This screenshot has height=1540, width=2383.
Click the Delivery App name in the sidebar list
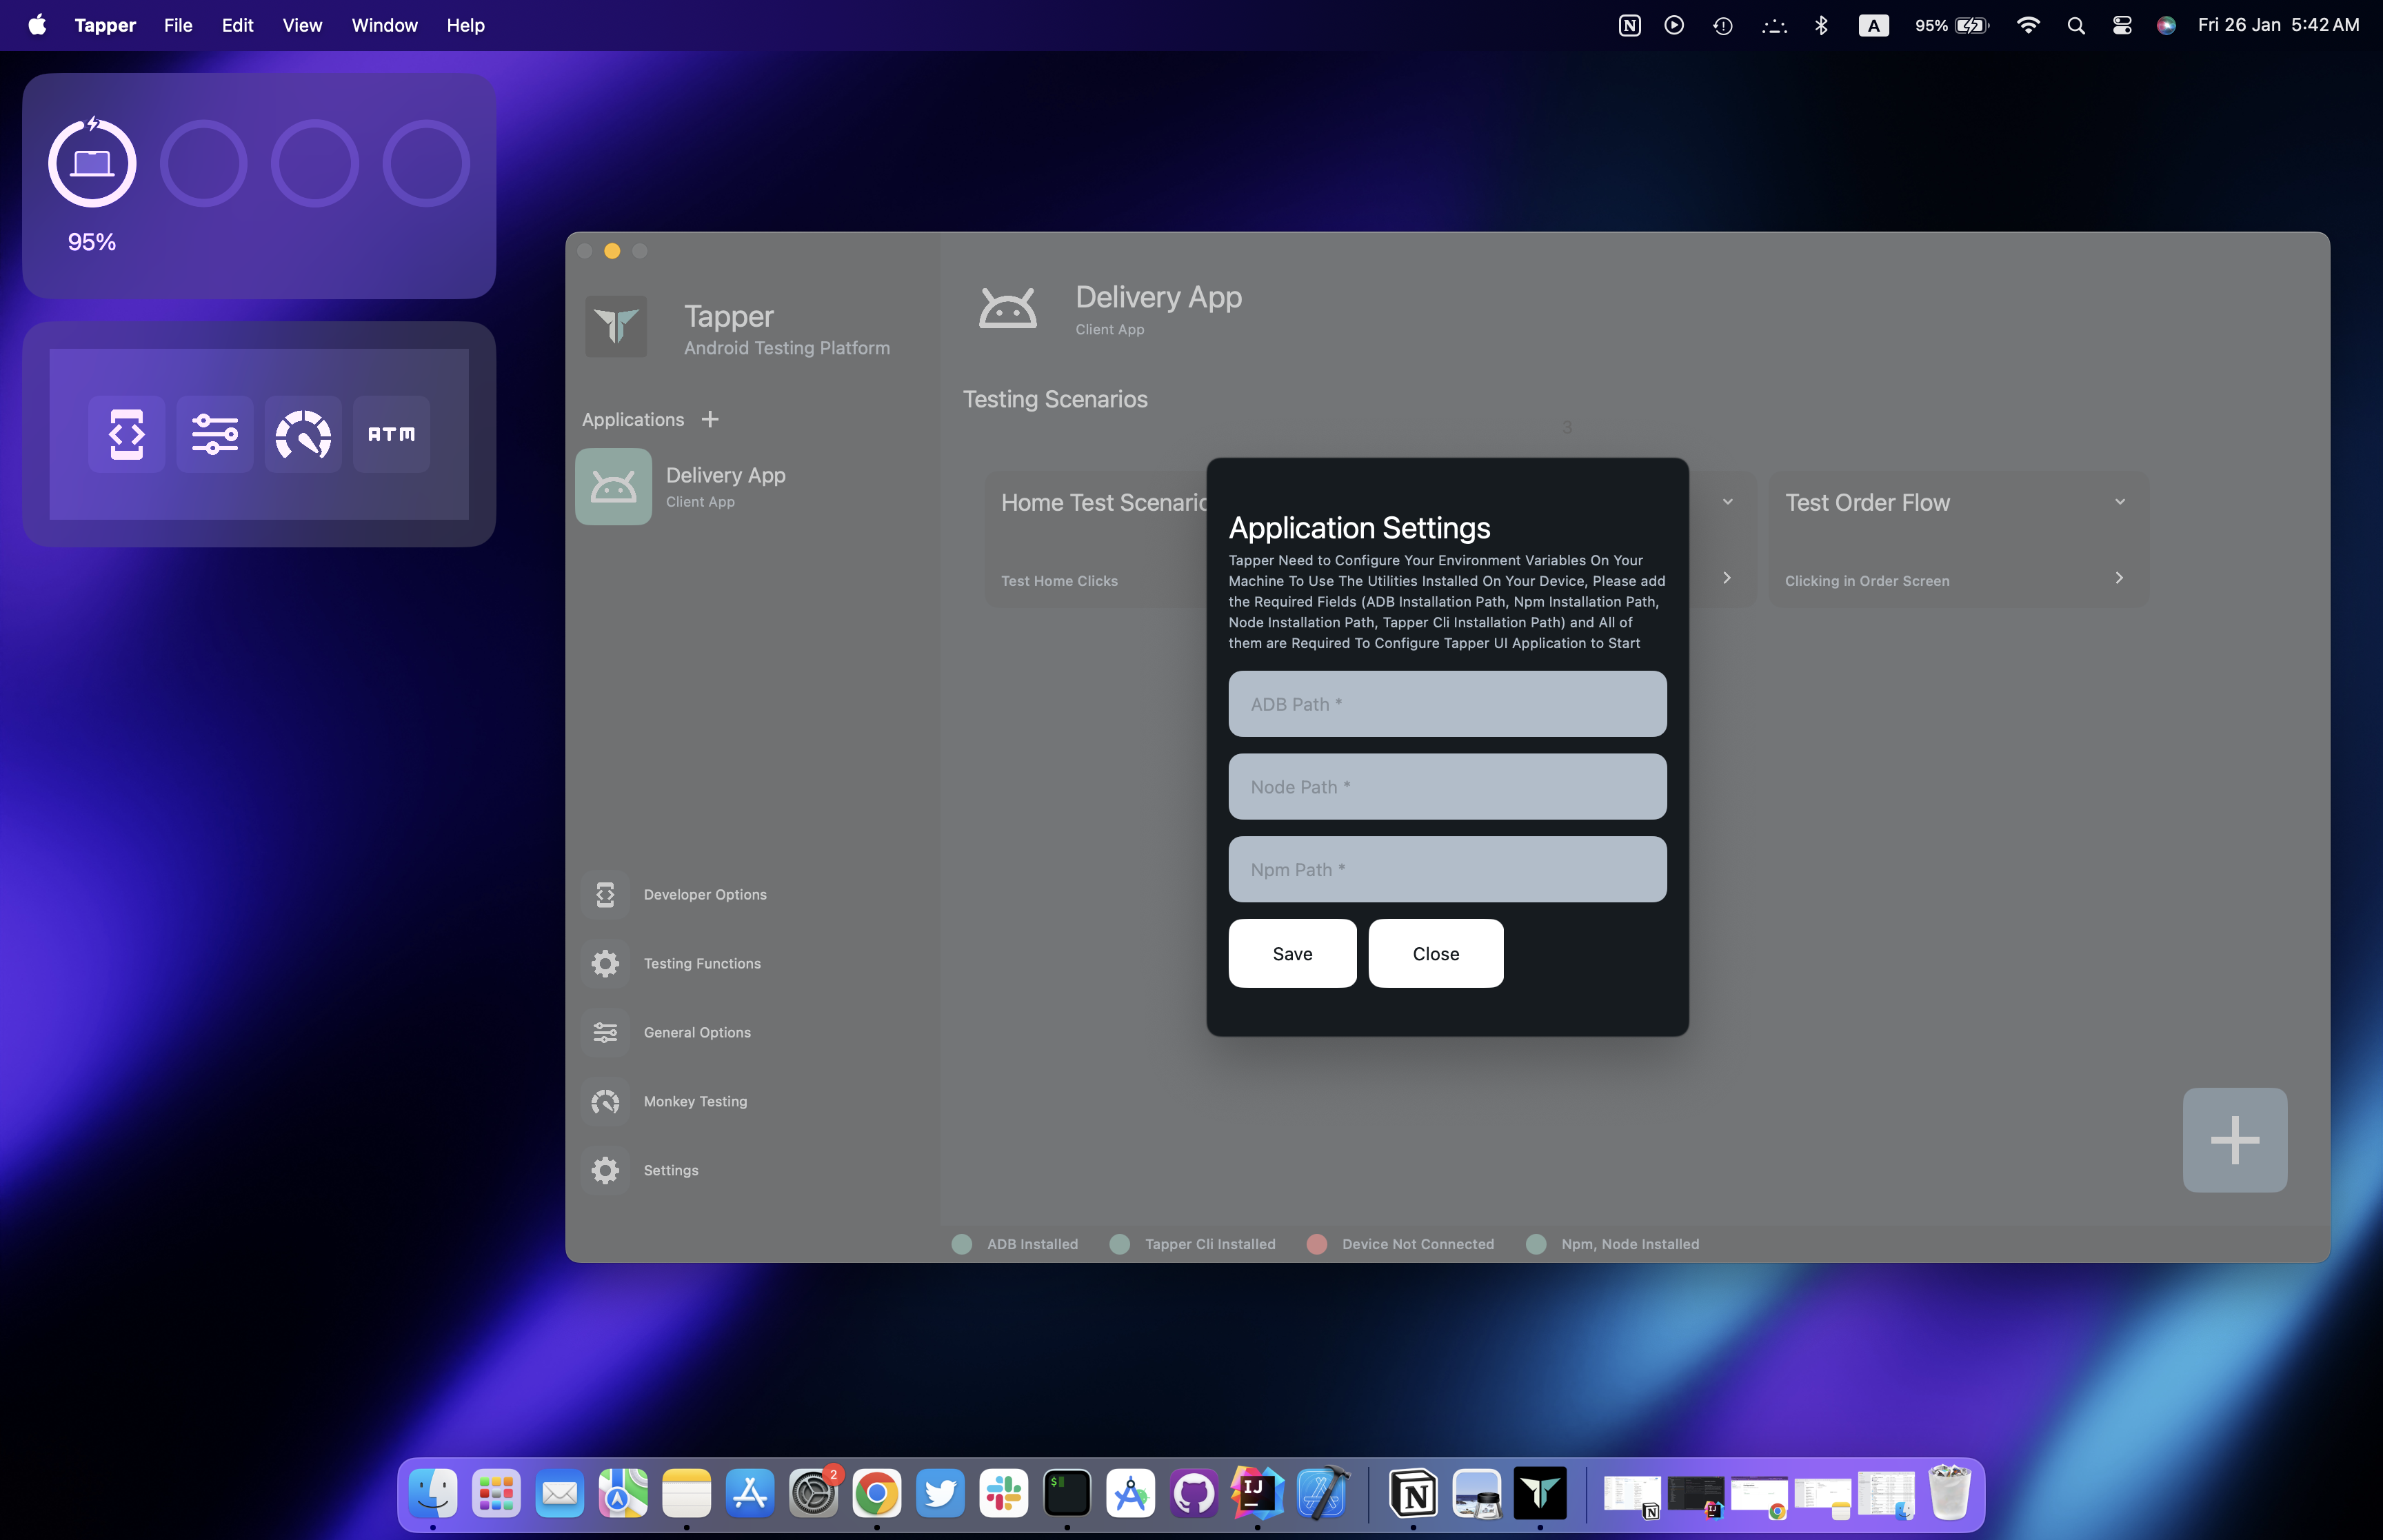tap(725, 475)
